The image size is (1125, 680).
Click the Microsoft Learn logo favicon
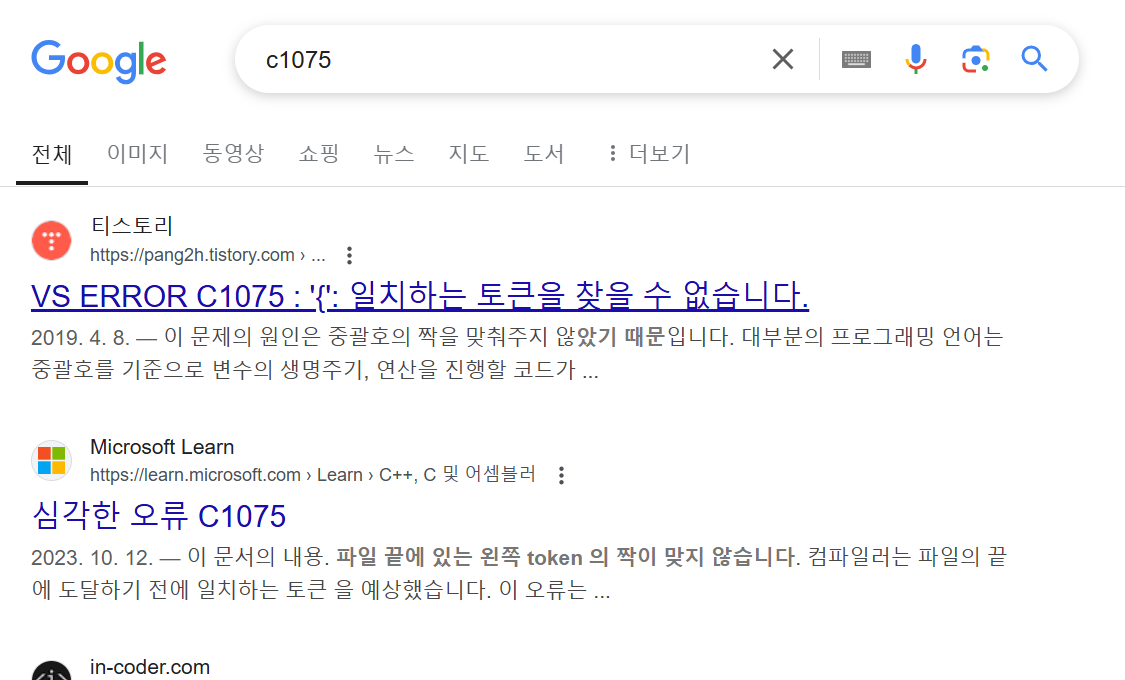tap(52, 461)
